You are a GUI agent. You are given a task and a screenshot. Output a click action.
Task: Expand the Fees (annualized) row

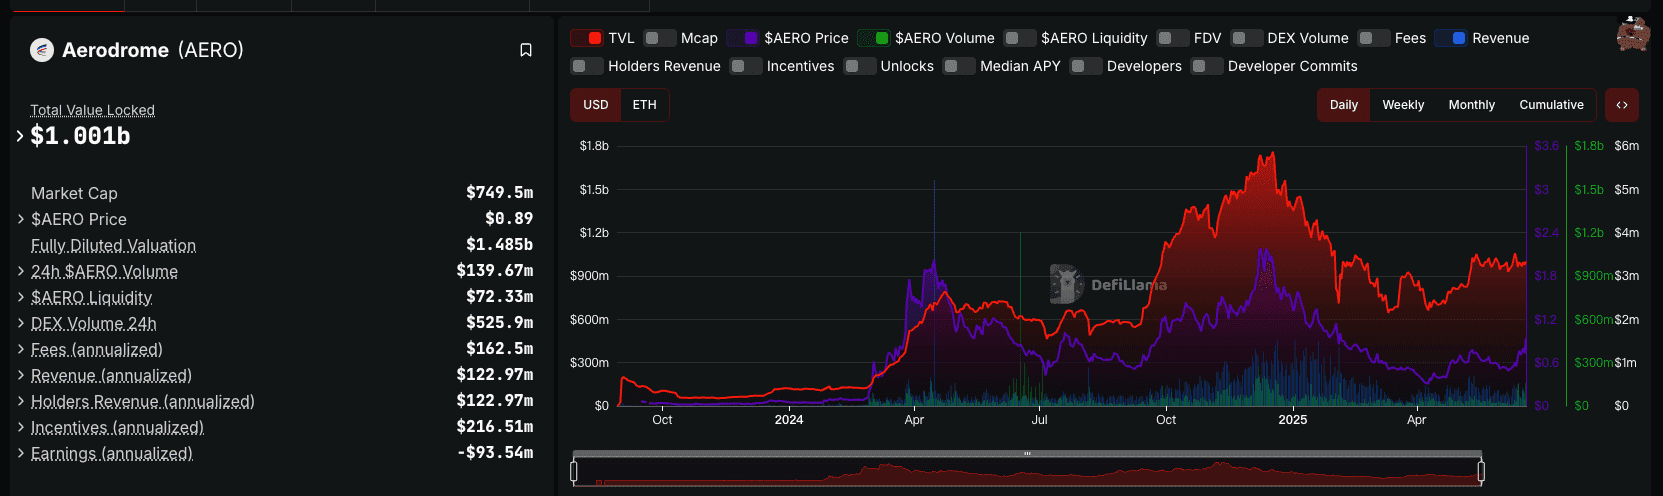[x=21, y=349]
